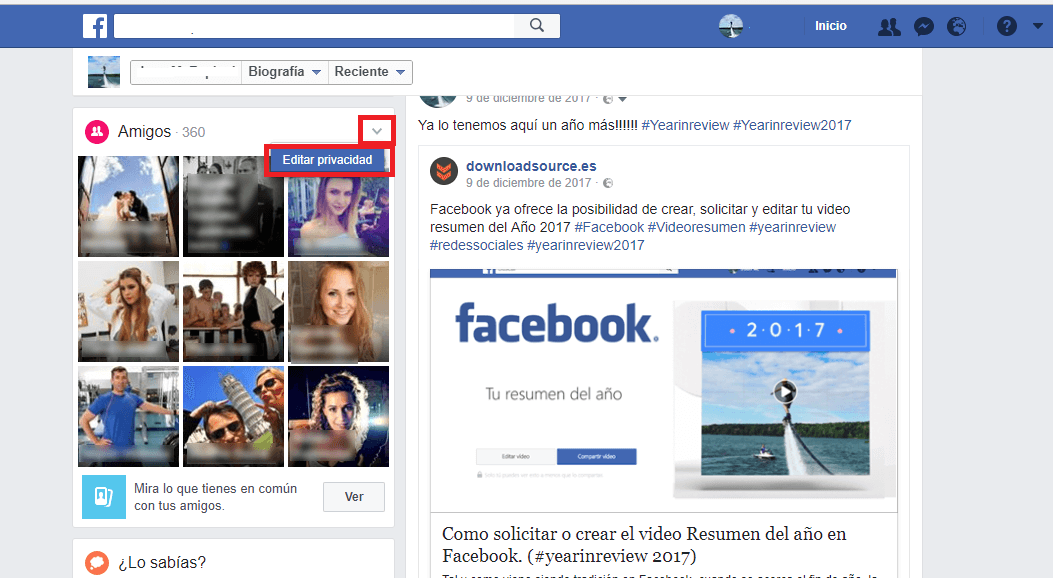Select Editar privacidad option
The height and width of the screenshot is (578, 1053).
(x=327, y=160)
